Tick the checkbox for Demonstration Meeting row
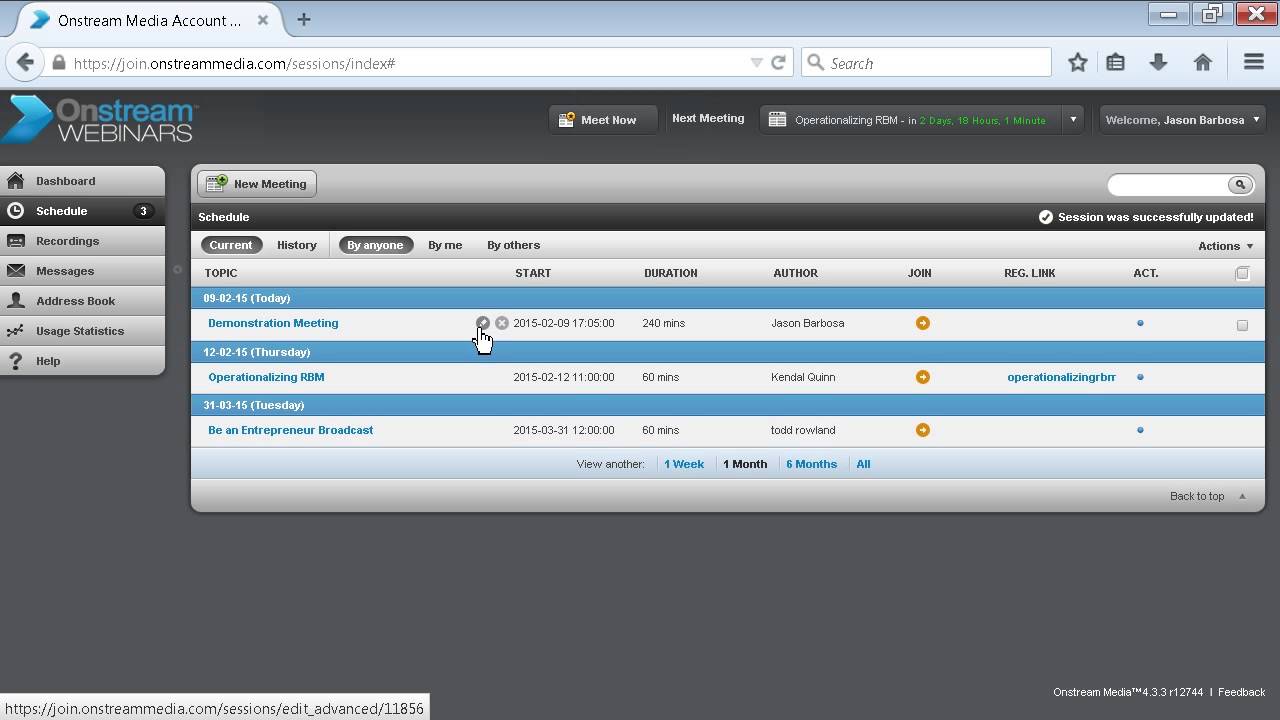Screen dimensions: 1280x720 click(1242, 325)
